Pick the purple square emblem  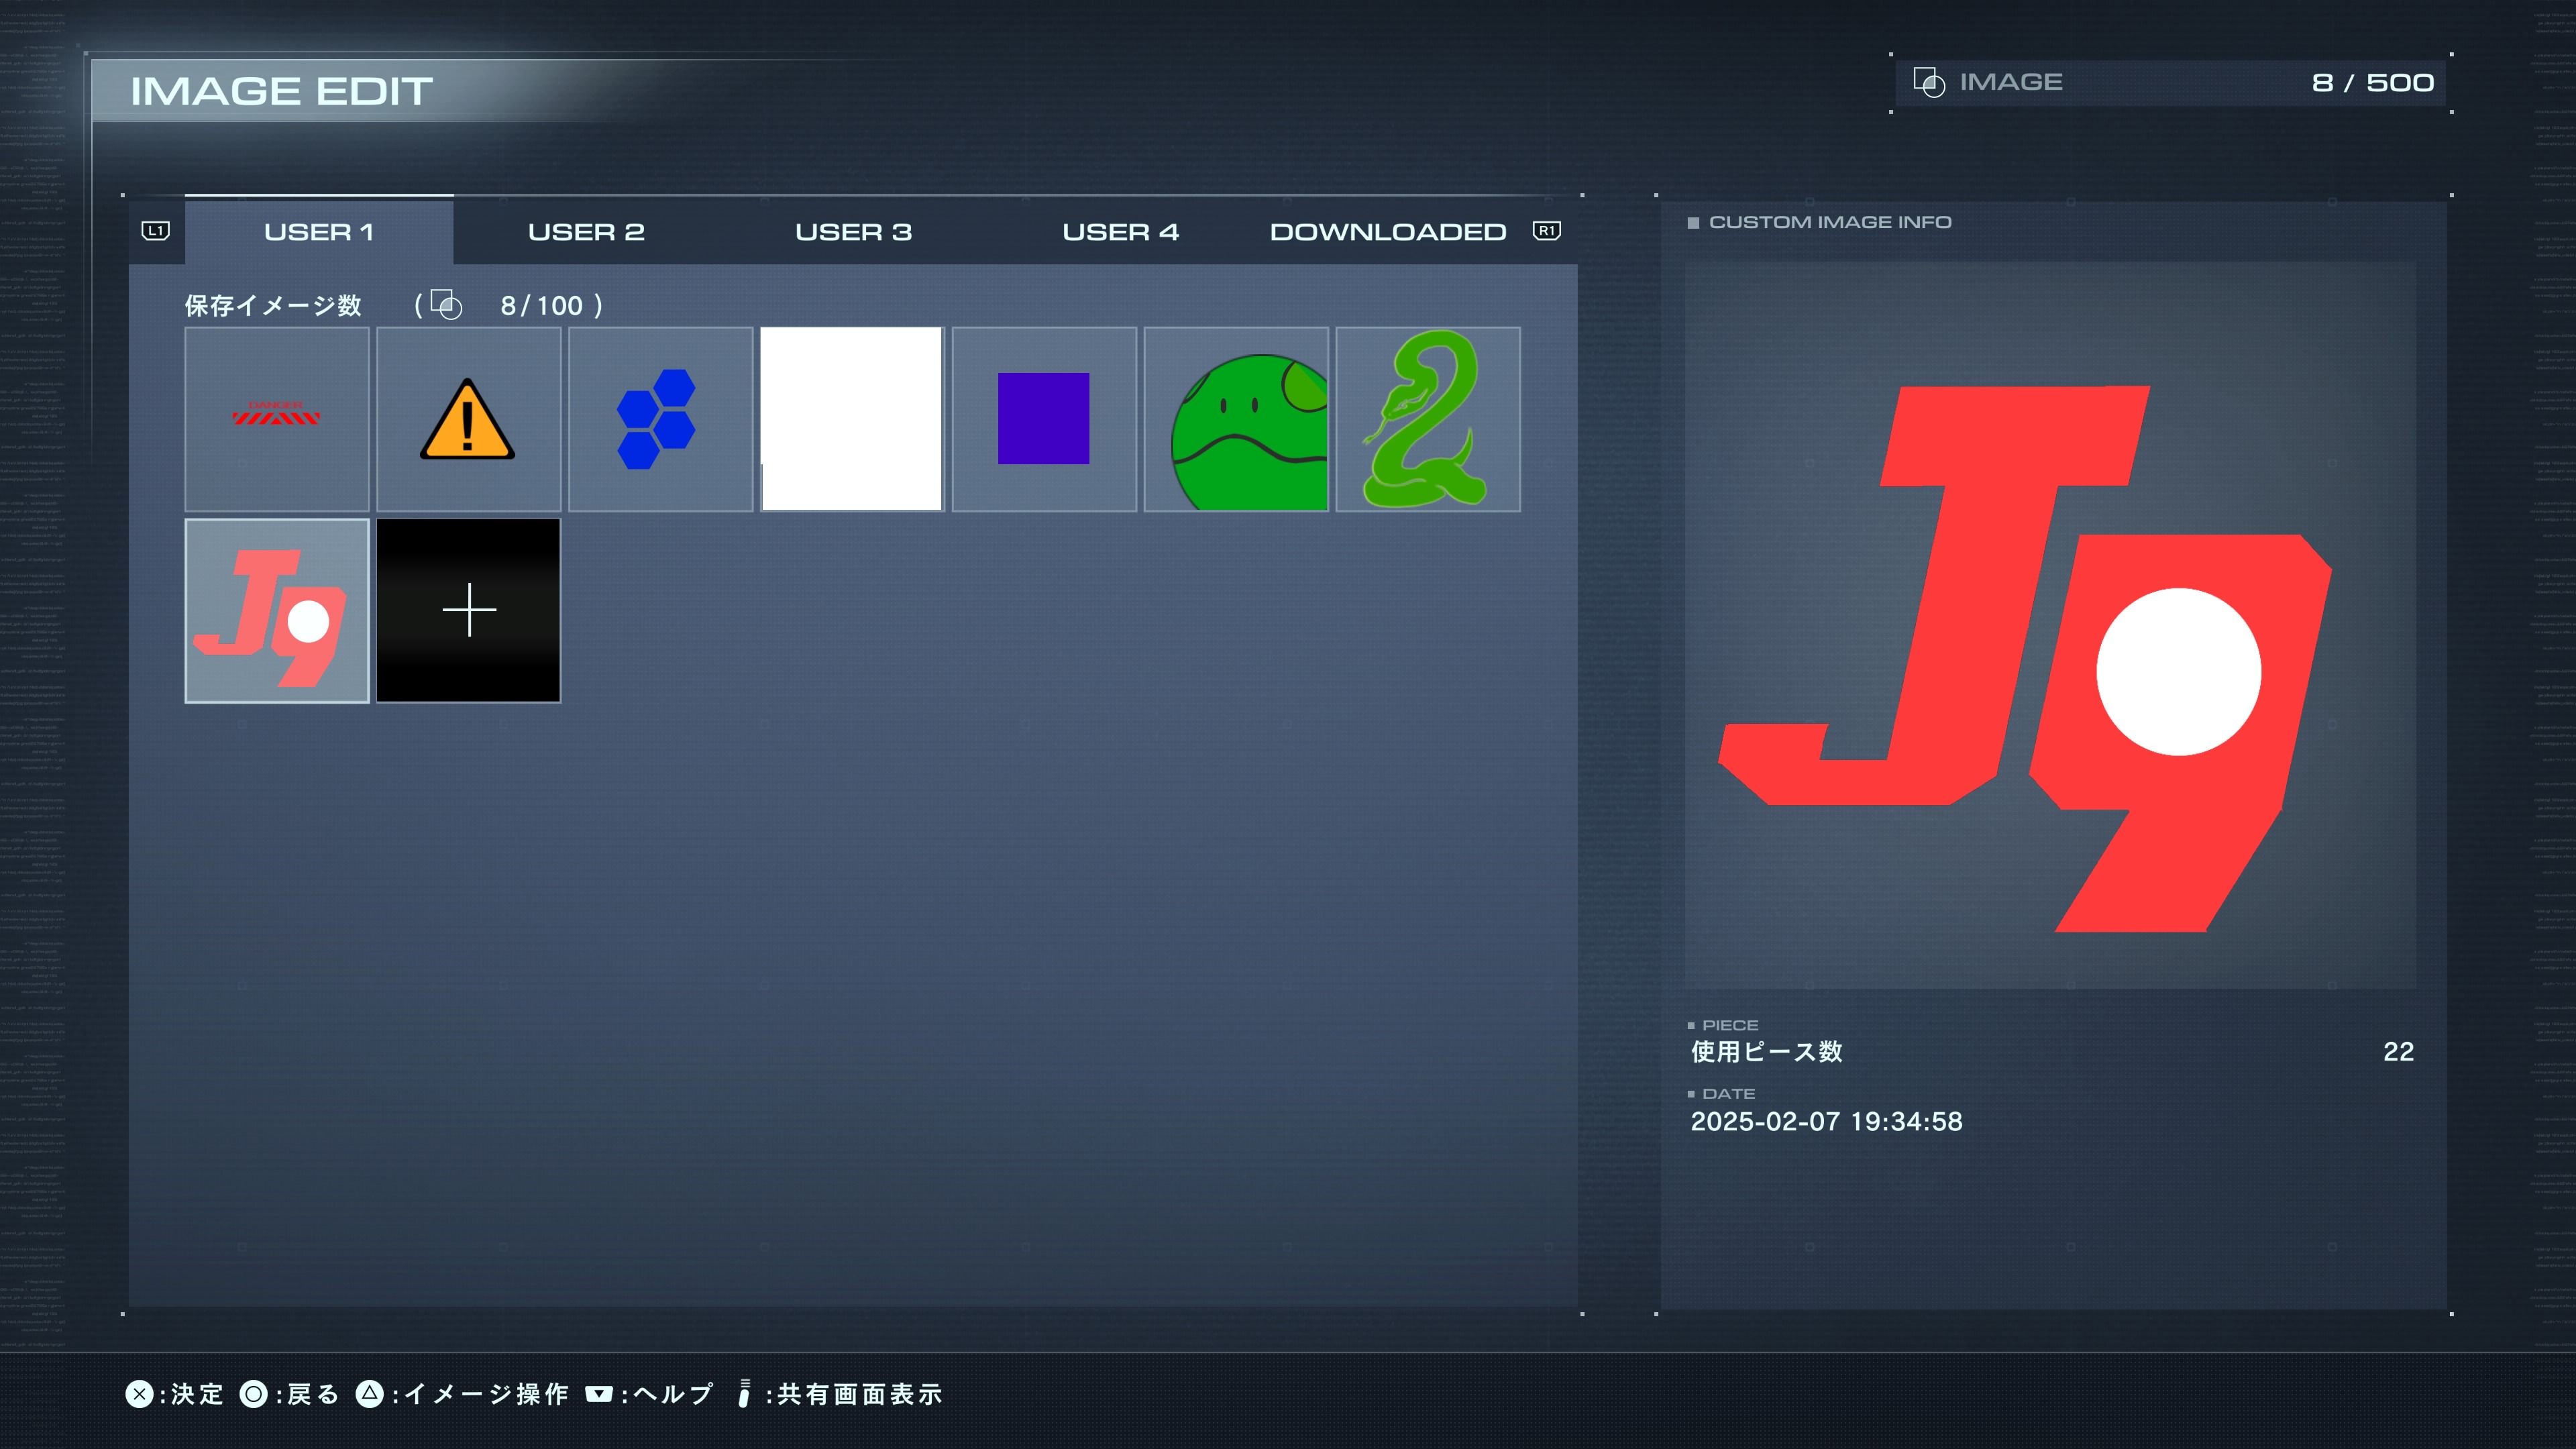pyautogui.click(x=1044, y=418)
